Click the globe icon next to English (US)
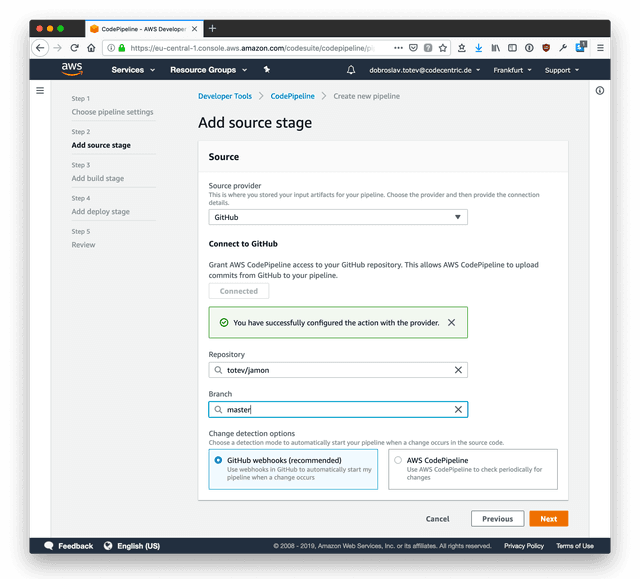640x579 pixels. pyautogui.click(x=108, y=546)
